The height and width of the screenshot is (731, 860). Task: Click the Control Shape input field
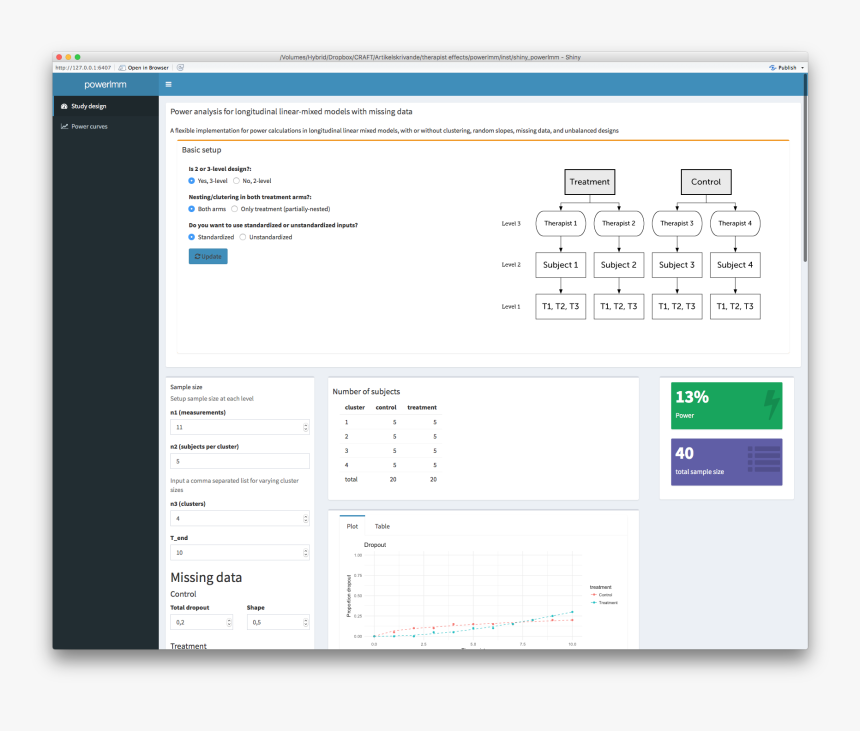click(278, 622)
